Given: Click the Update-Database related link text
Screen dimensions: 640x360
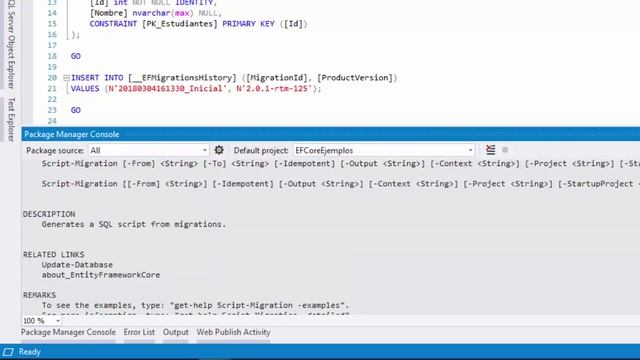Looking at the screenshot, I should click(x=77, y=264).
